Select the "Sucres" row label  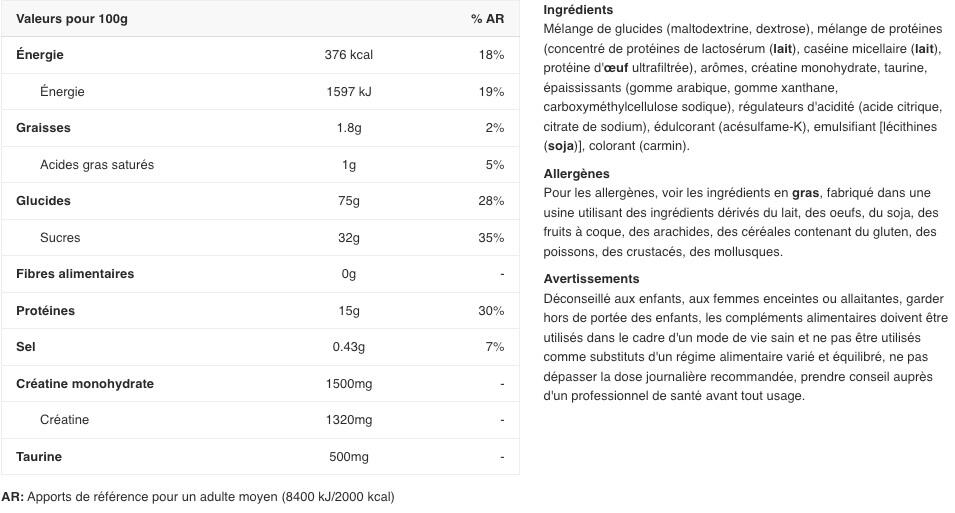tap(60, 238)
